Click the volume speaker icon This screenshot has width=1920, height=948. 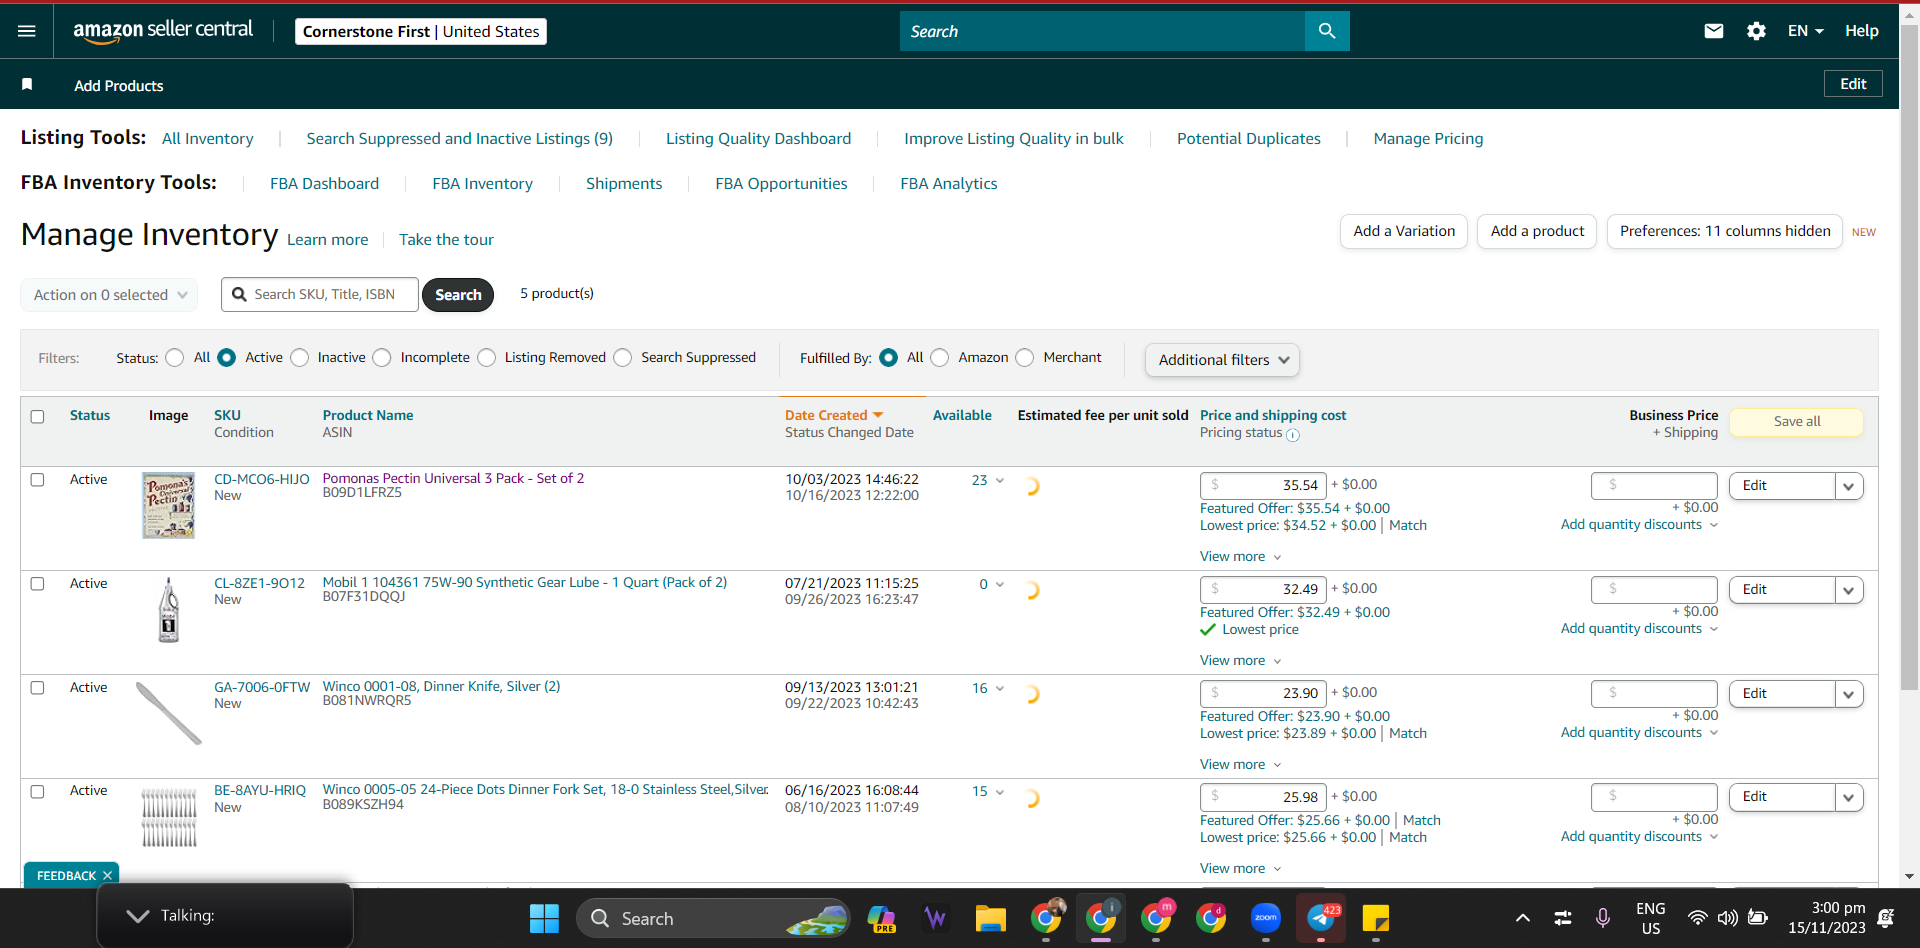tap(1727, 918)
